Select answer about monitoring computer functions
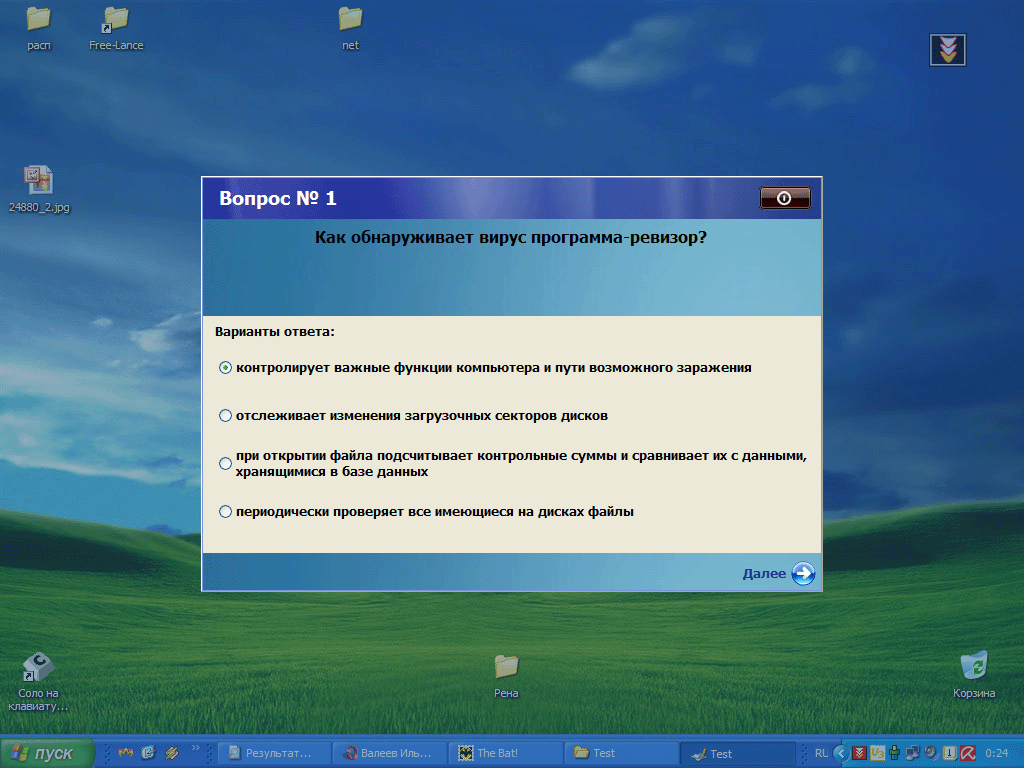 point(224,368)
